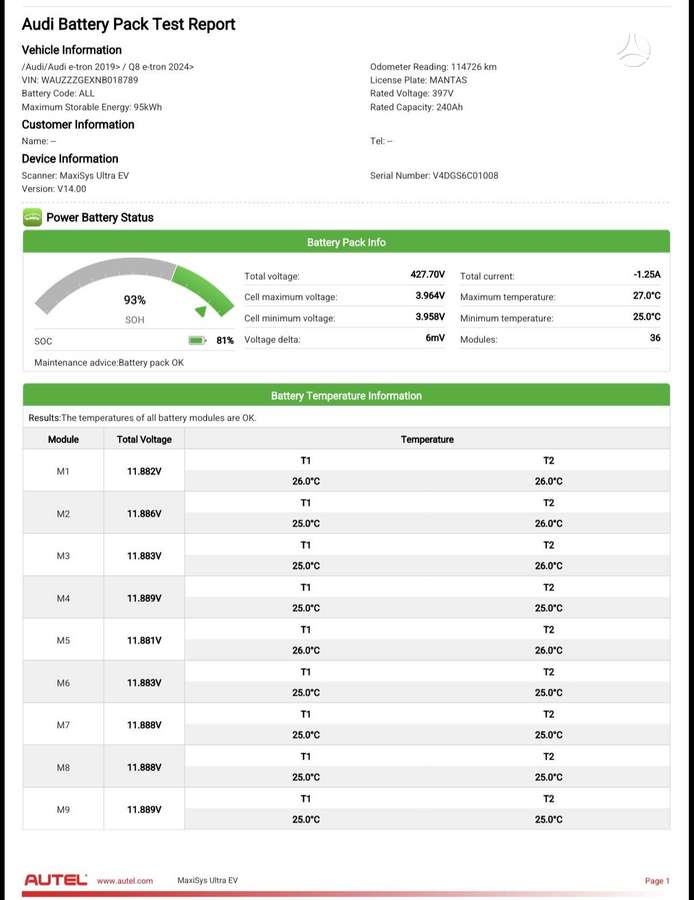Viewport: 694px width, 900px height.
Task: Select module M9 row label
Action: (x=63, y=810)
